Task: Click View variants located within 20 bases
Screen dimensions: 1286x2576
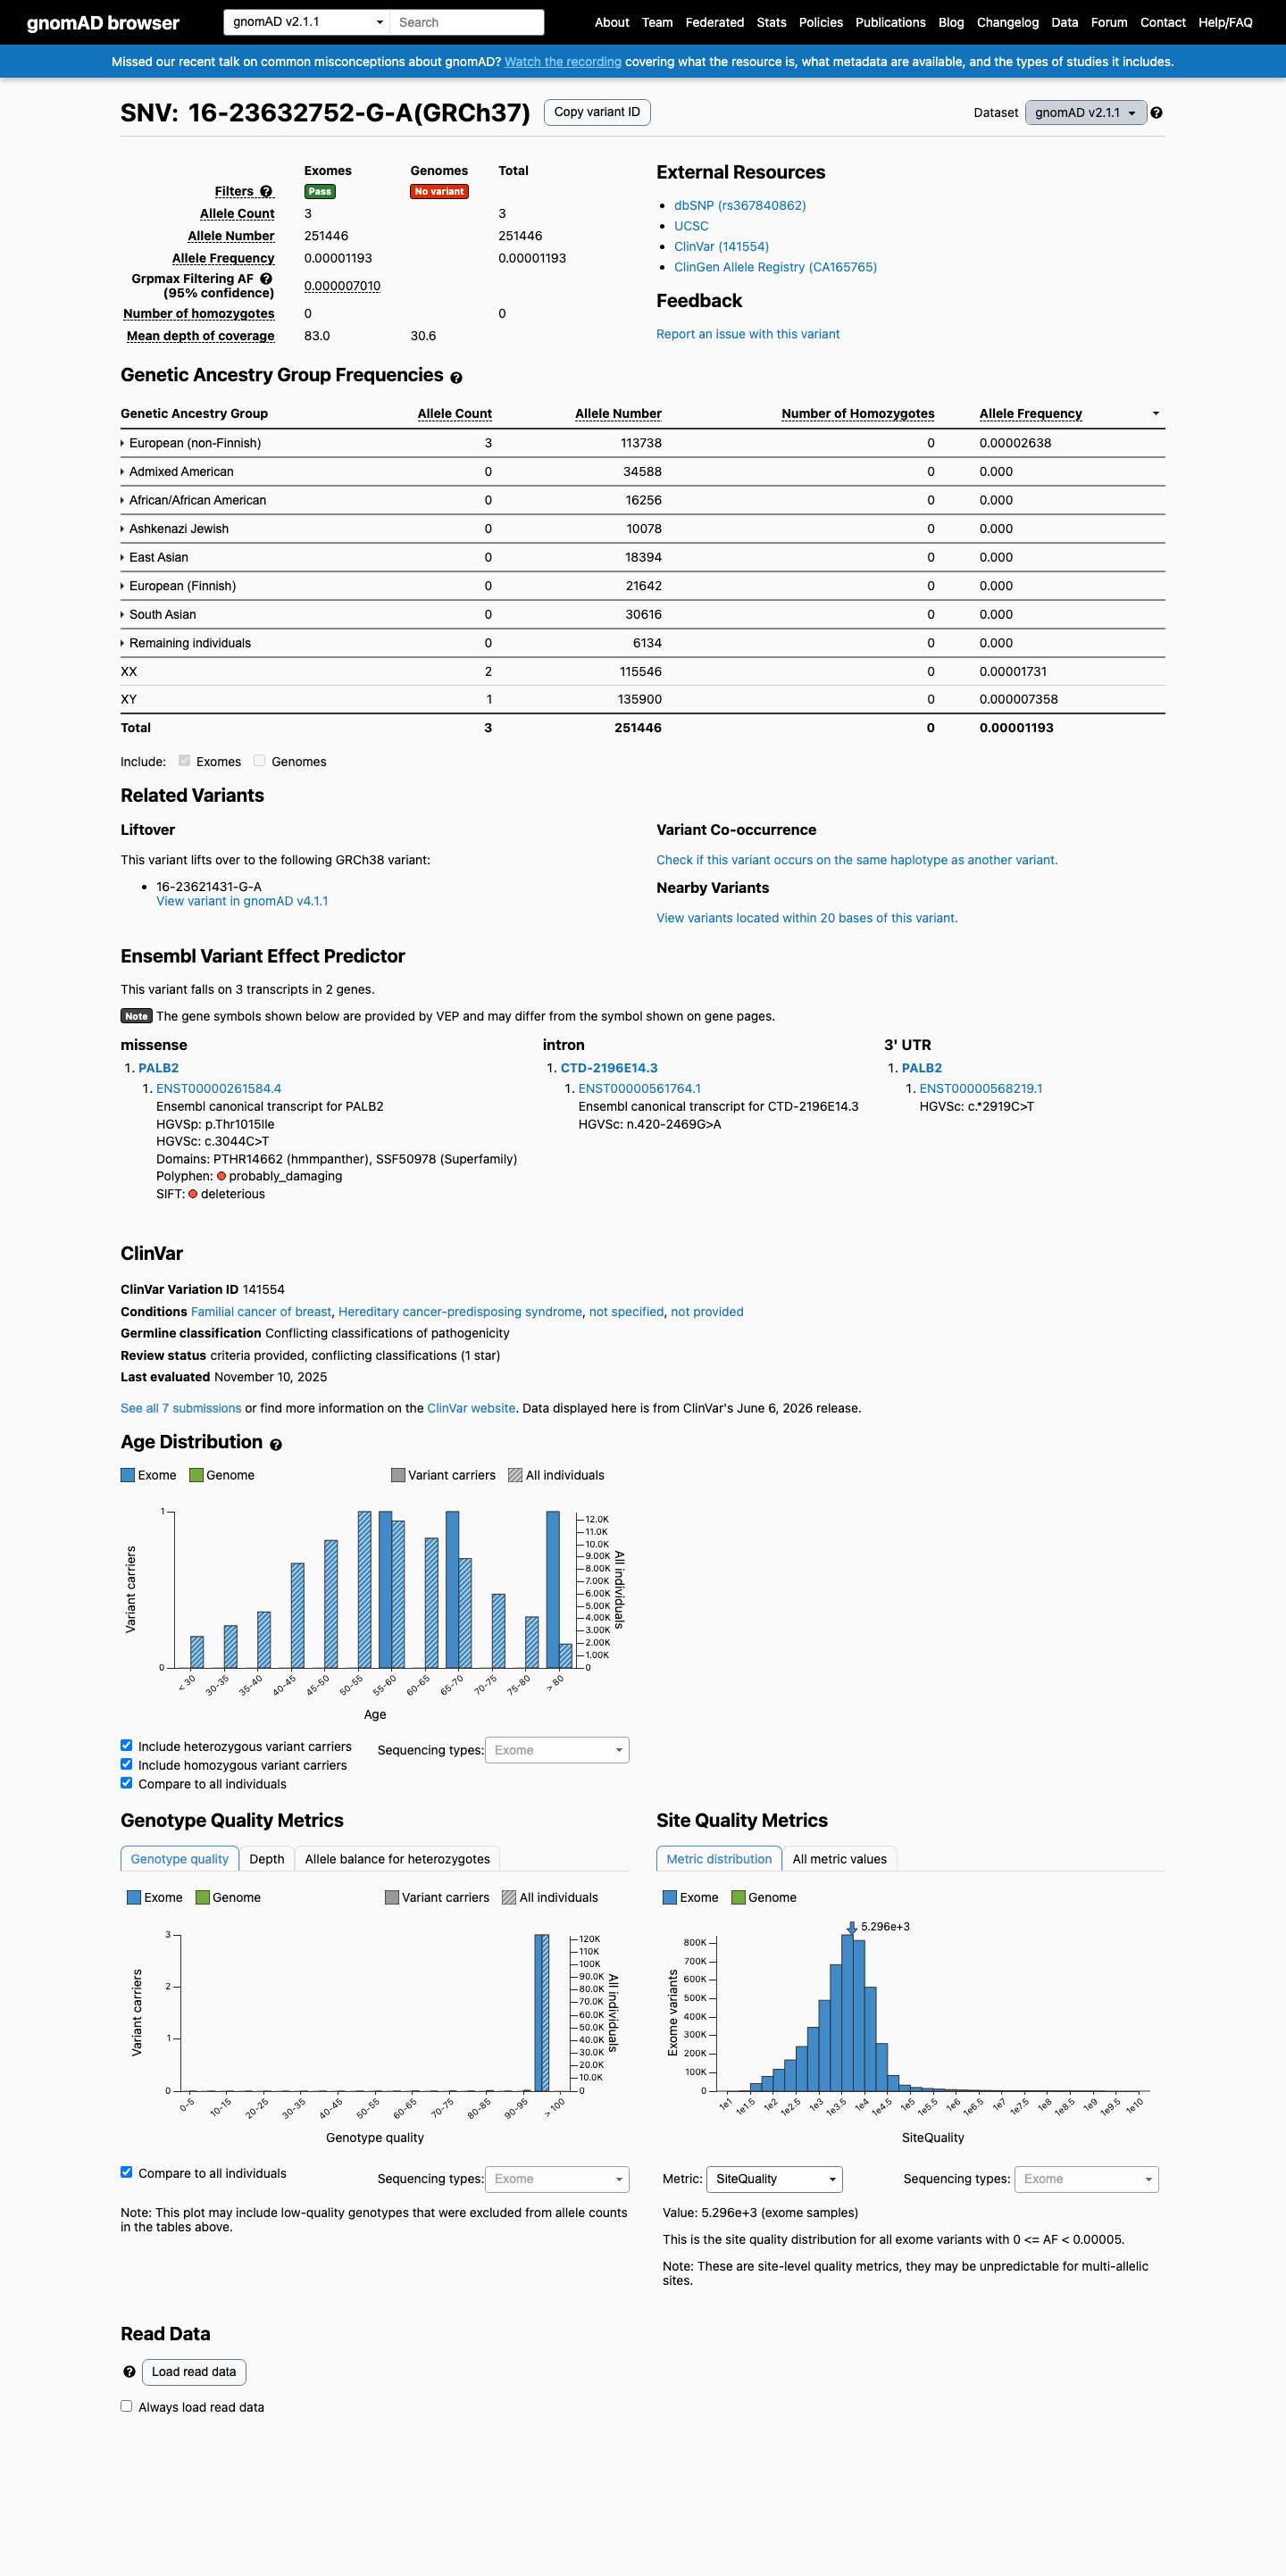Action: tap(806, 918)
